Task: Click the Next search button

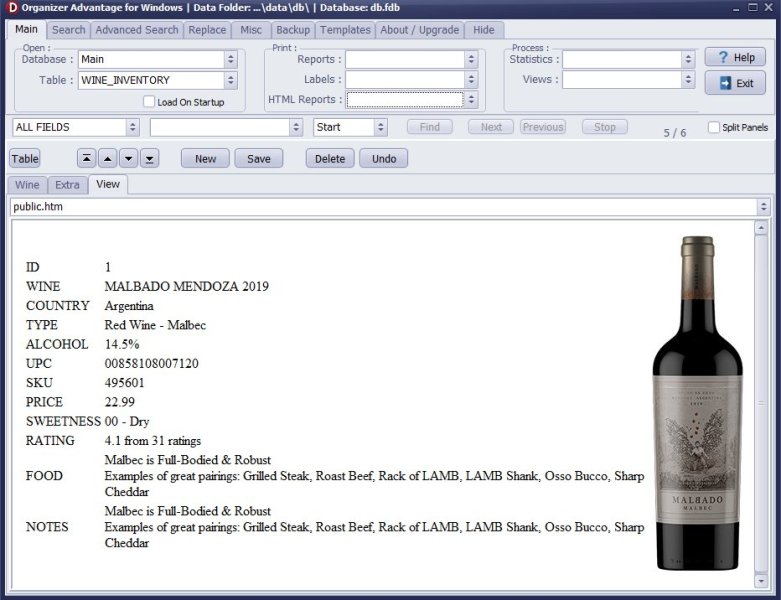Action: click(491, 127)
